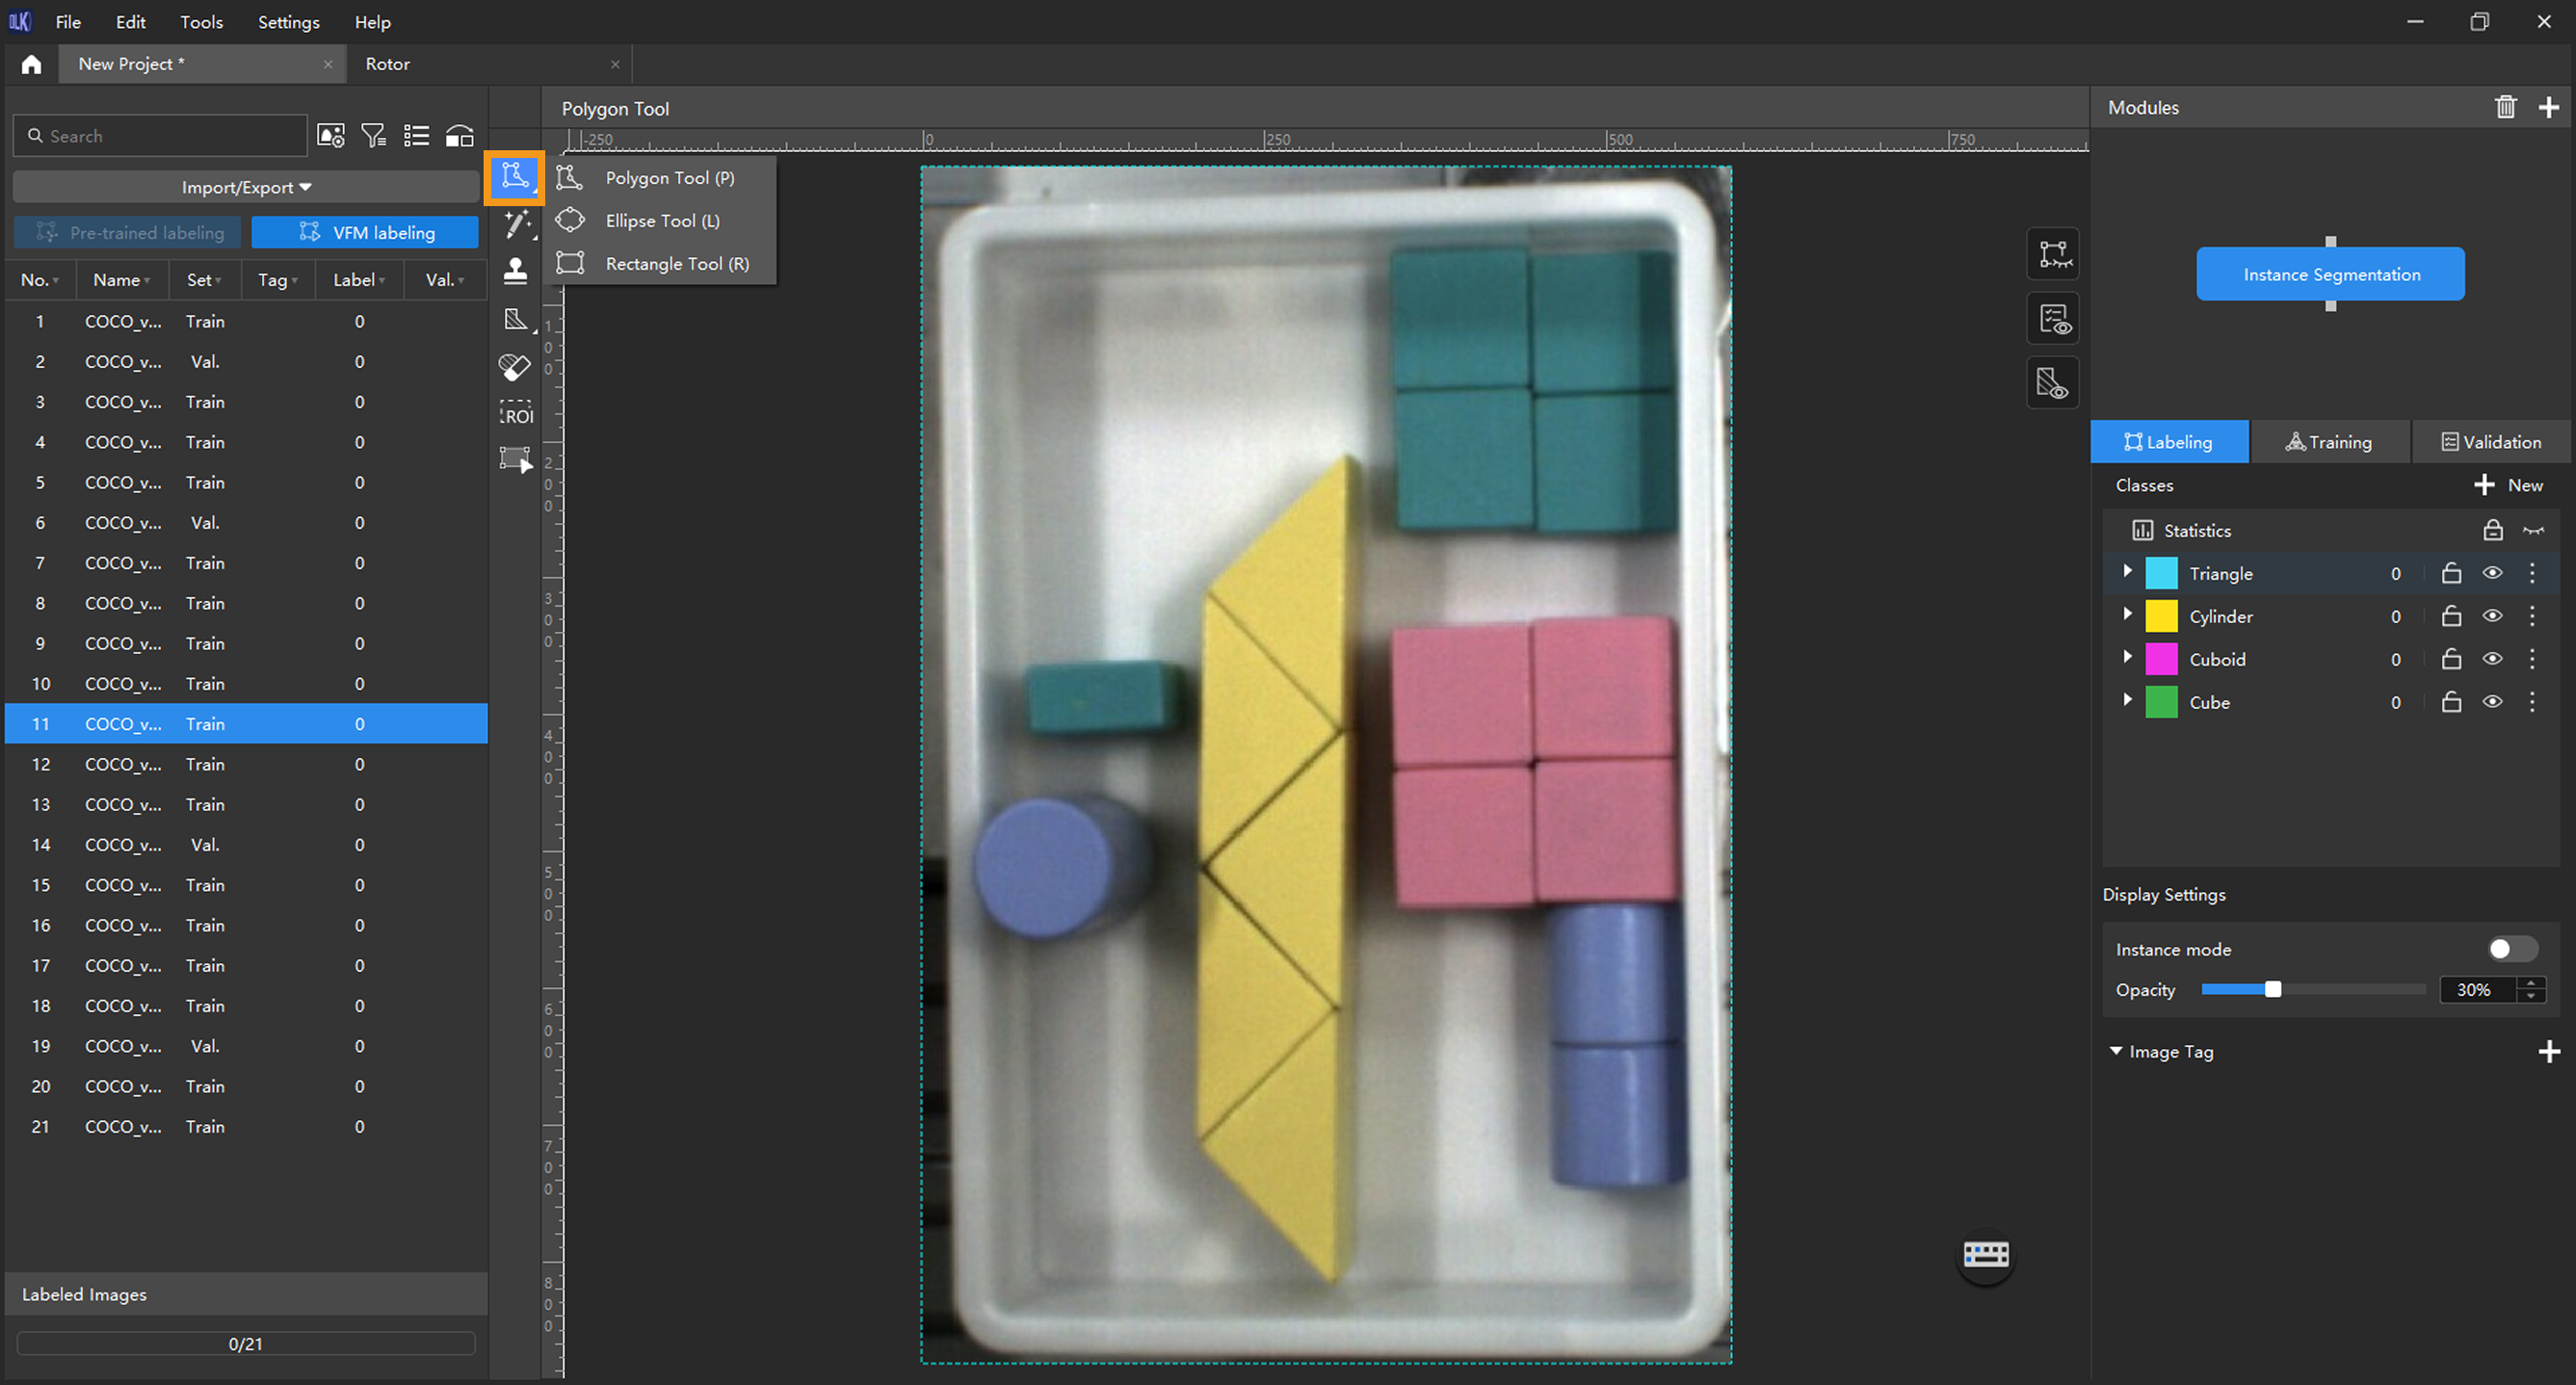This screenshot has width=2576, height=1385.
Task: Click the stamp template tool
Action: [516, 271]
